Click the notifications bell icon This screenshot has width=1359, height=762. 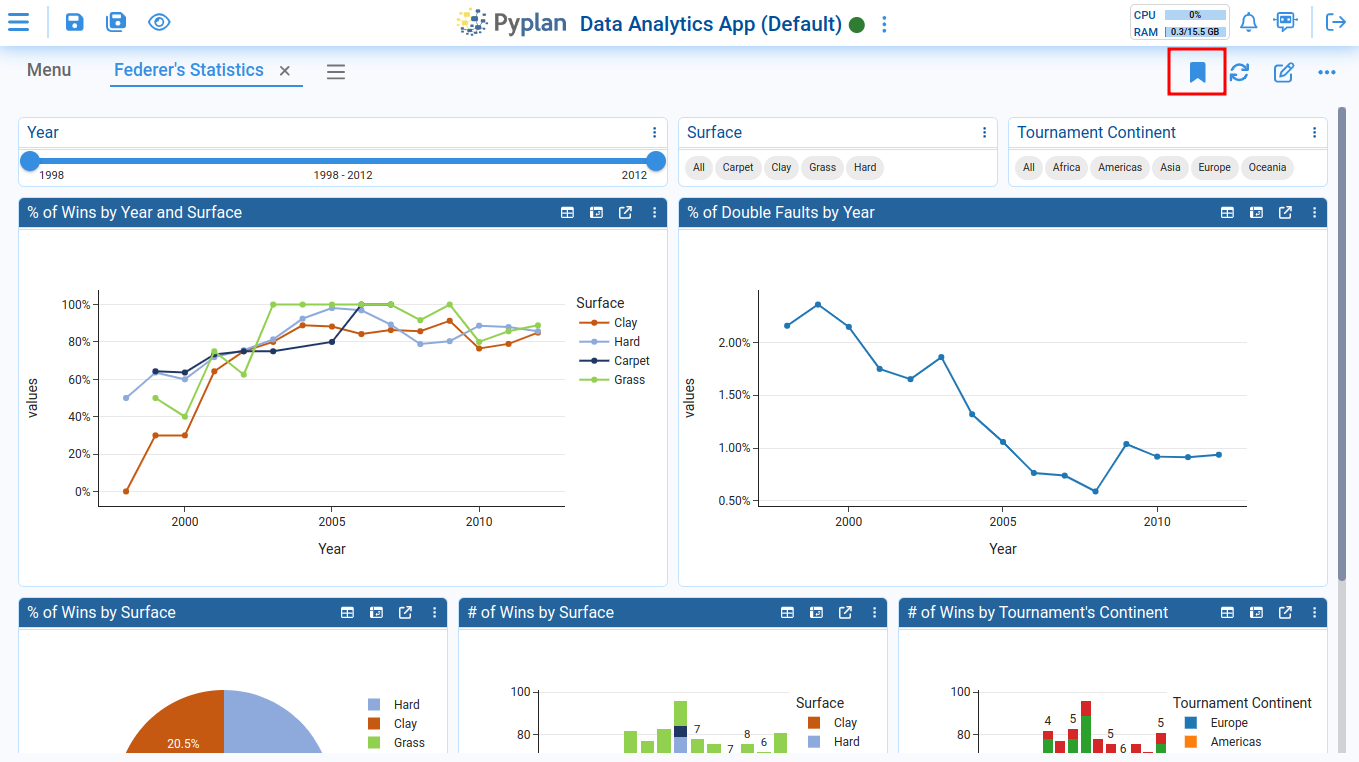(x=1248, y=22)
